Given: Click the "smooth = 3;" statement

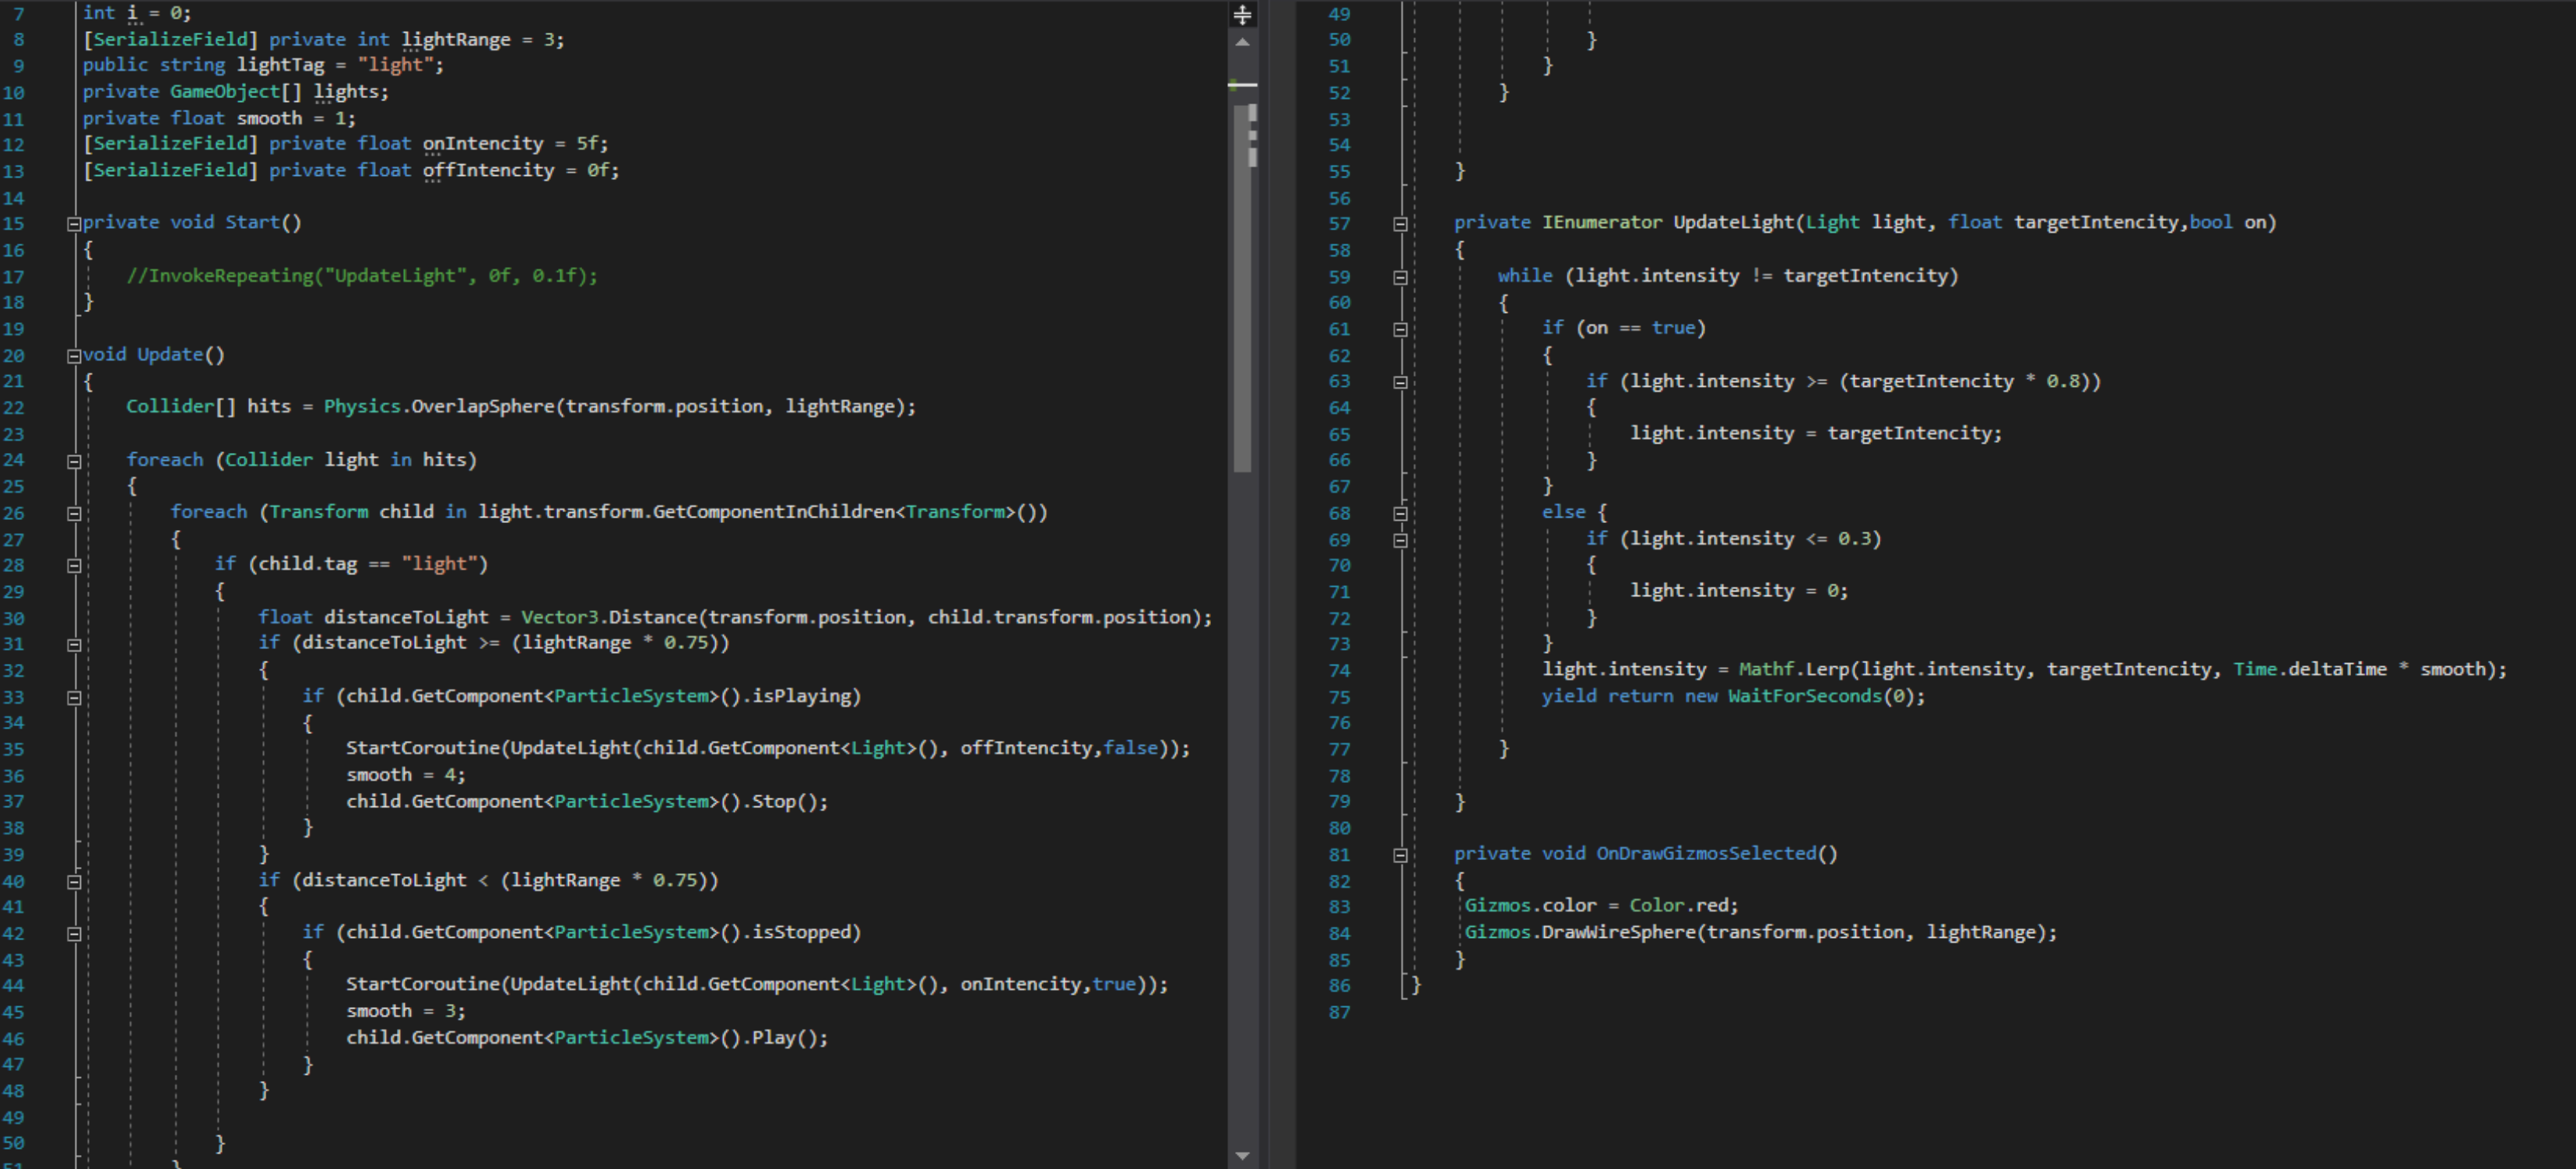Looking at the screenshot, I should click(x=406, y=1011).
